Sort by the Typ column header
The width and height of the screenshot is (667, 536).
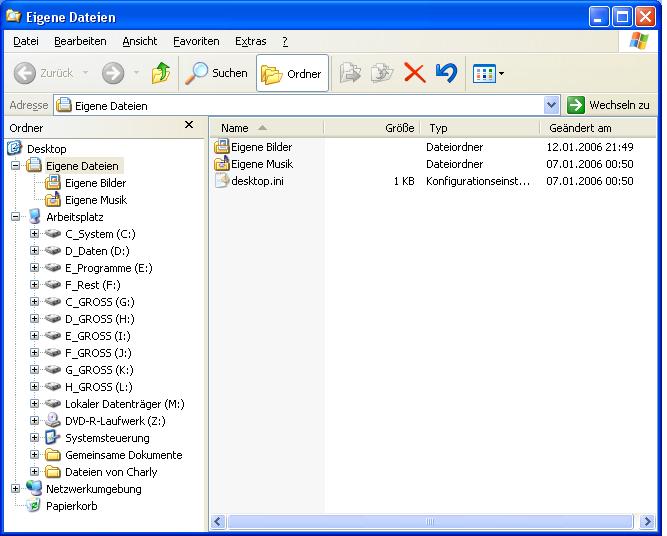pos(479,128)
